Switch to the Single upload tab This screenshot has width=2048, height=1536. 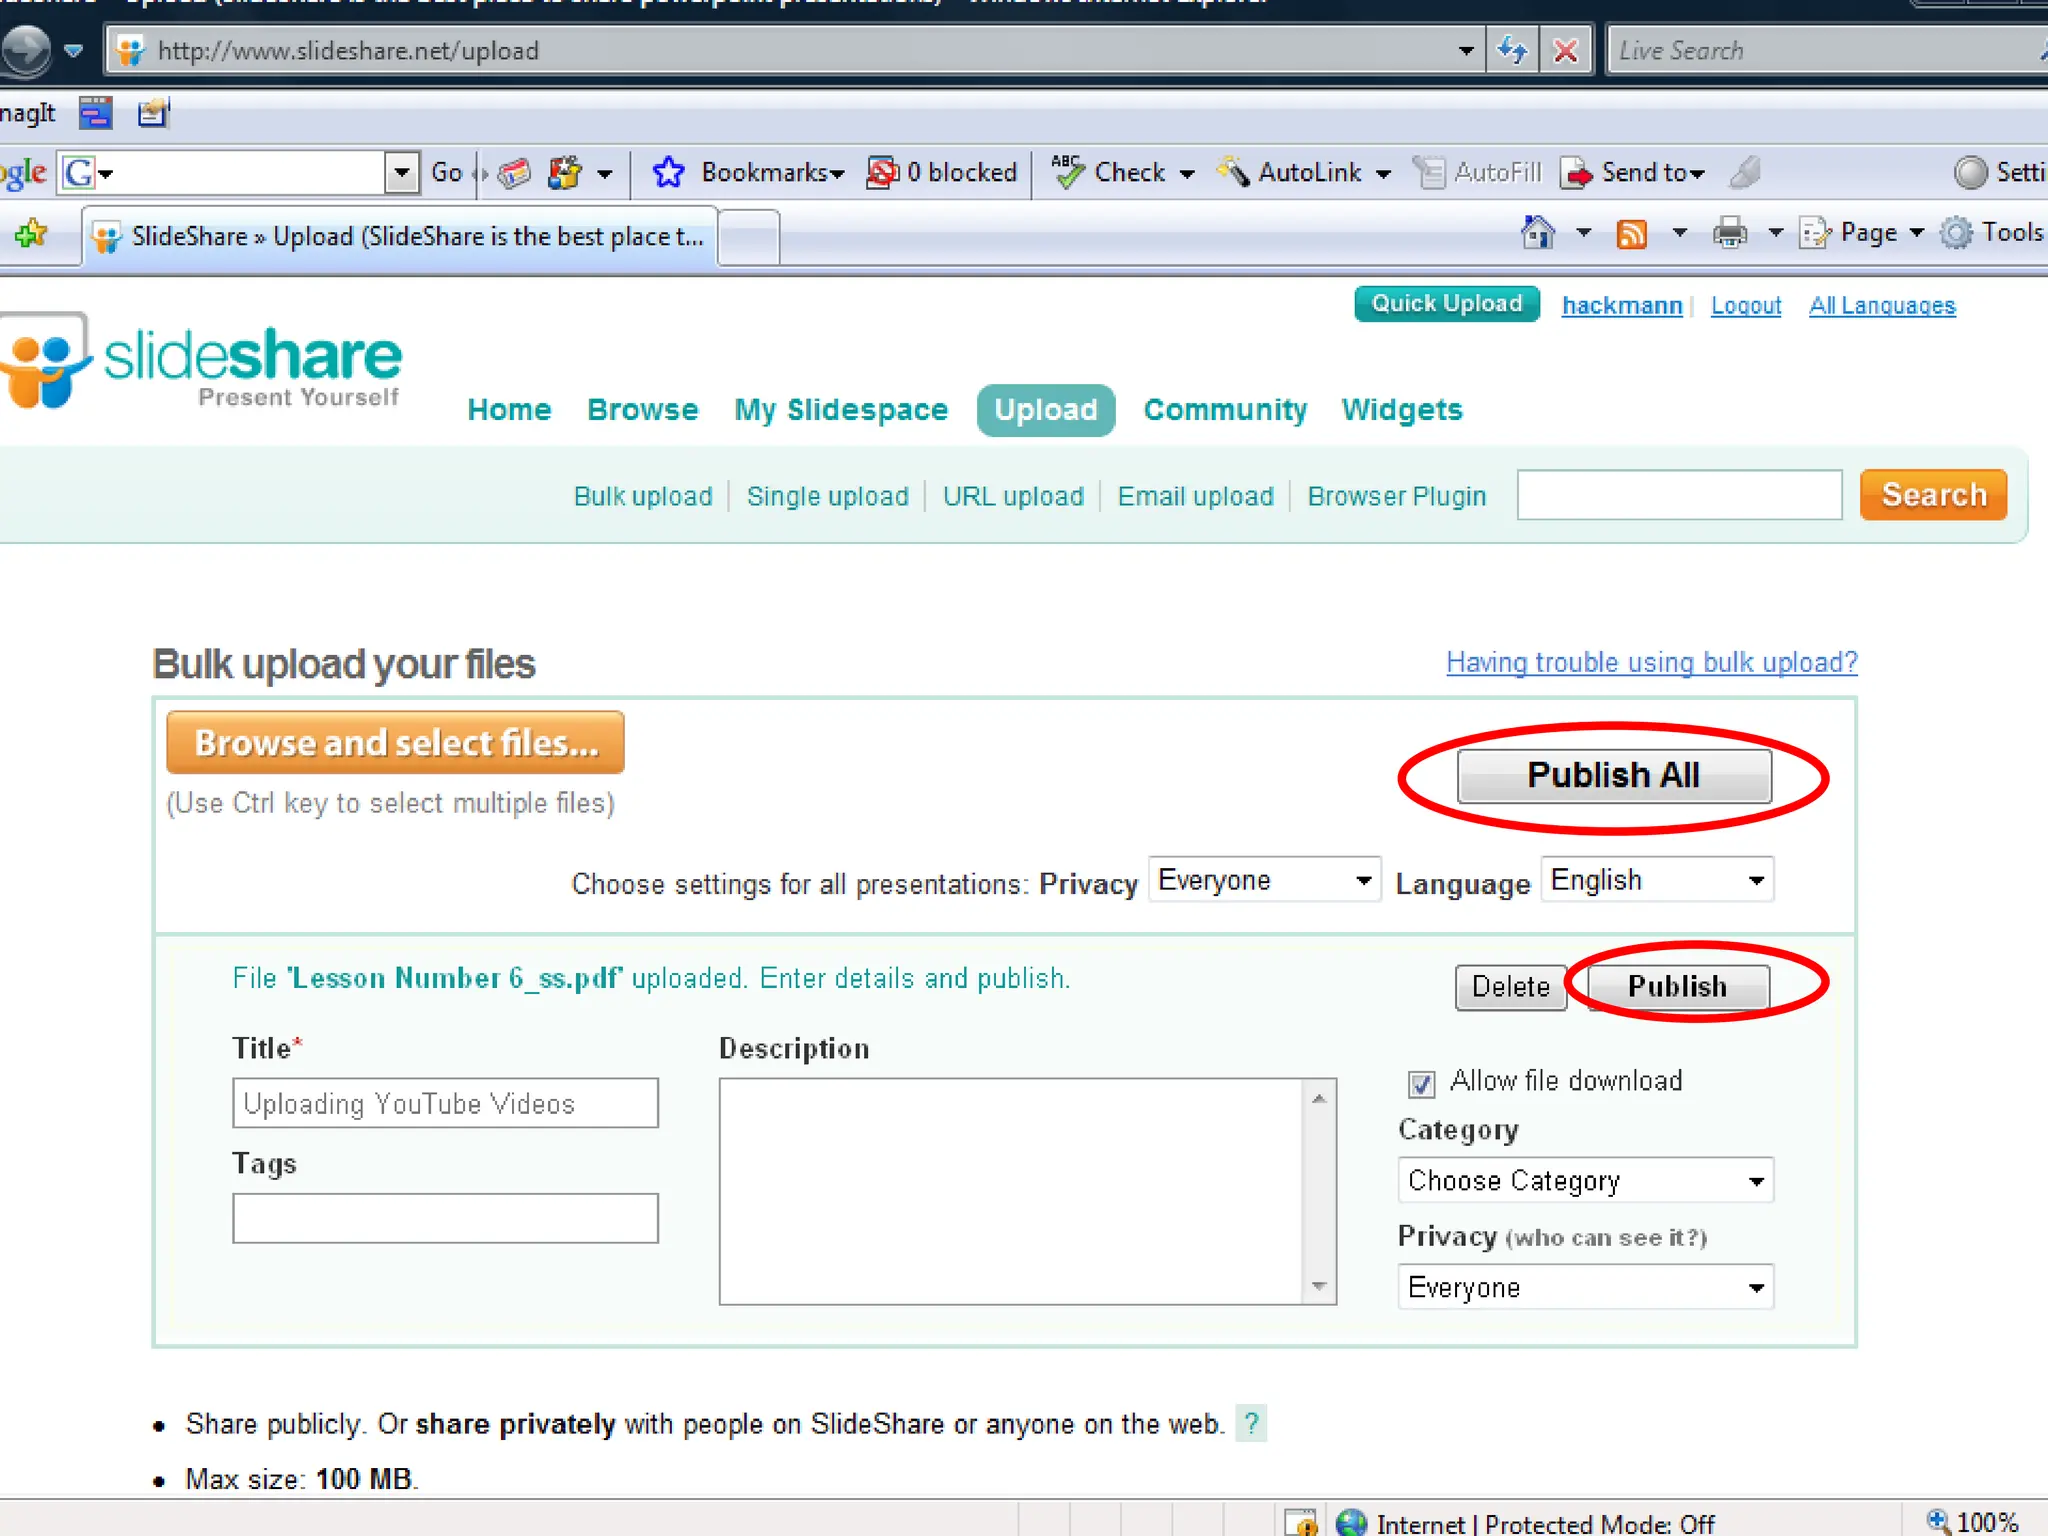tap(827, 496)
